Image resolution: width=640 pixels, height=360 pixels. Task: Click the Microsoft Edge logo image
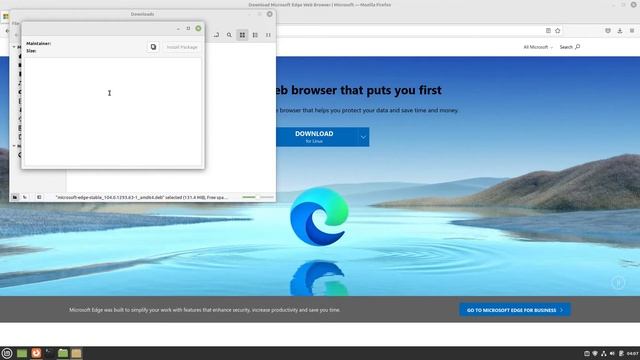point(319,216)
